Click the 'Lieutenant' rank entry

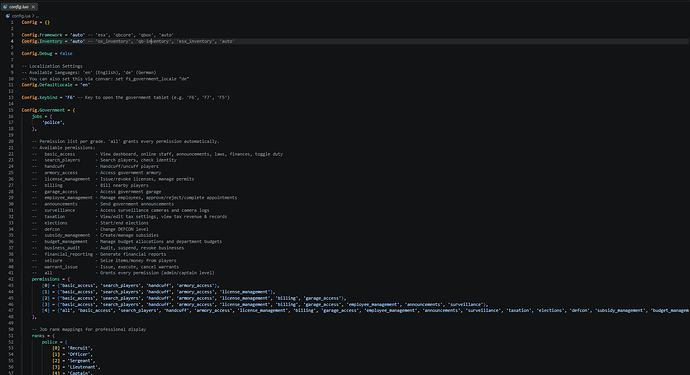(x=77, y=368)
